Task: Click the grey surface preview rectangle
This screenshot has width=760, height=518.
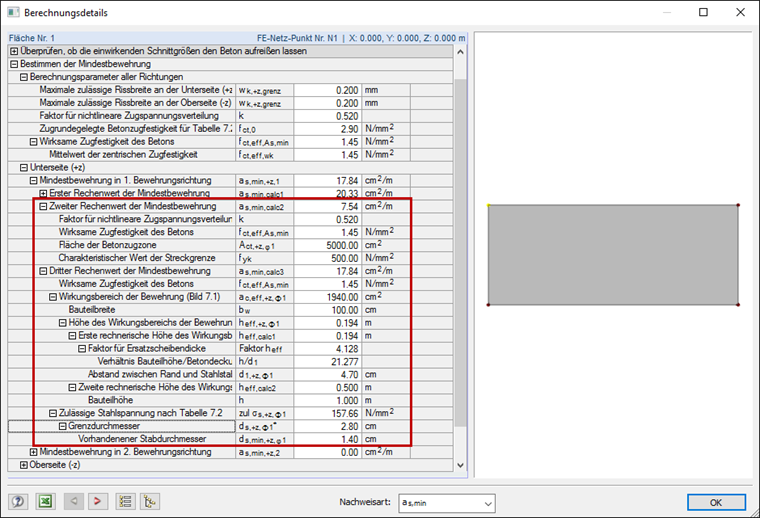Action: tap(613, 255)
